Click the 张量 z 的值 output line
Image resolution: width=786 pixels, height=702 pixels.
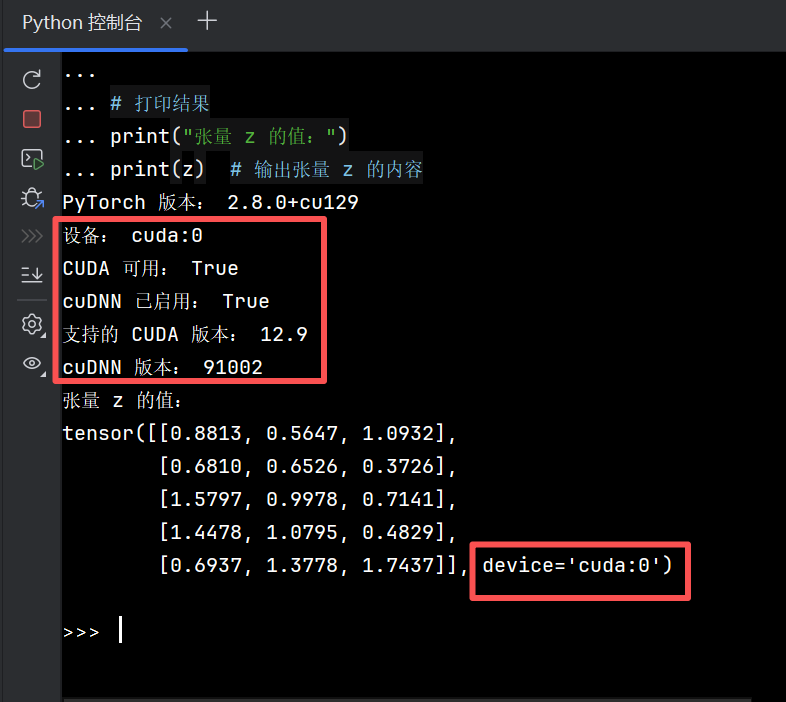122,401
